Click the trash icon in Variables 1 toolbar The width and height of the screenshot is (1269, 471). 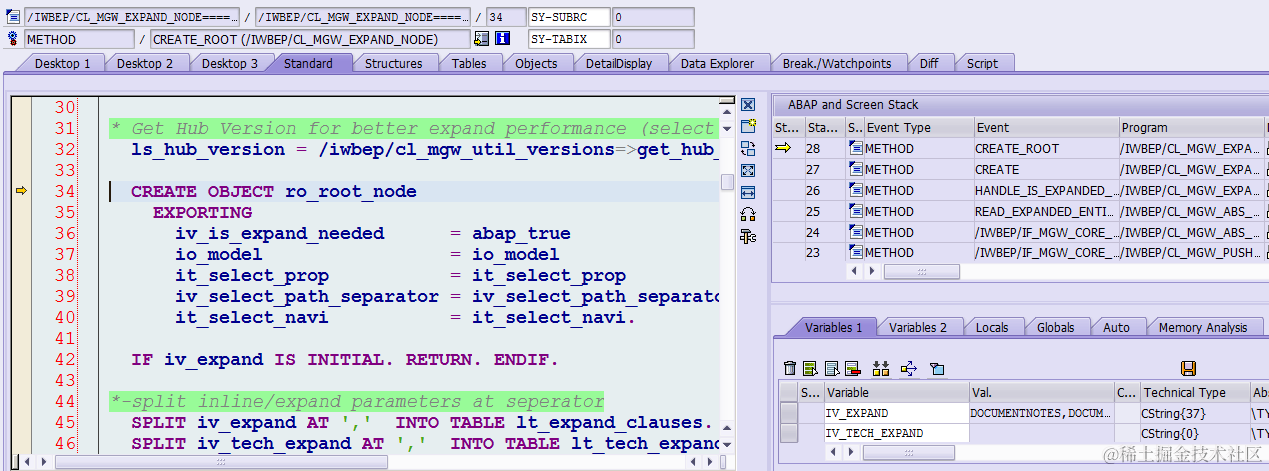[790, 369]
